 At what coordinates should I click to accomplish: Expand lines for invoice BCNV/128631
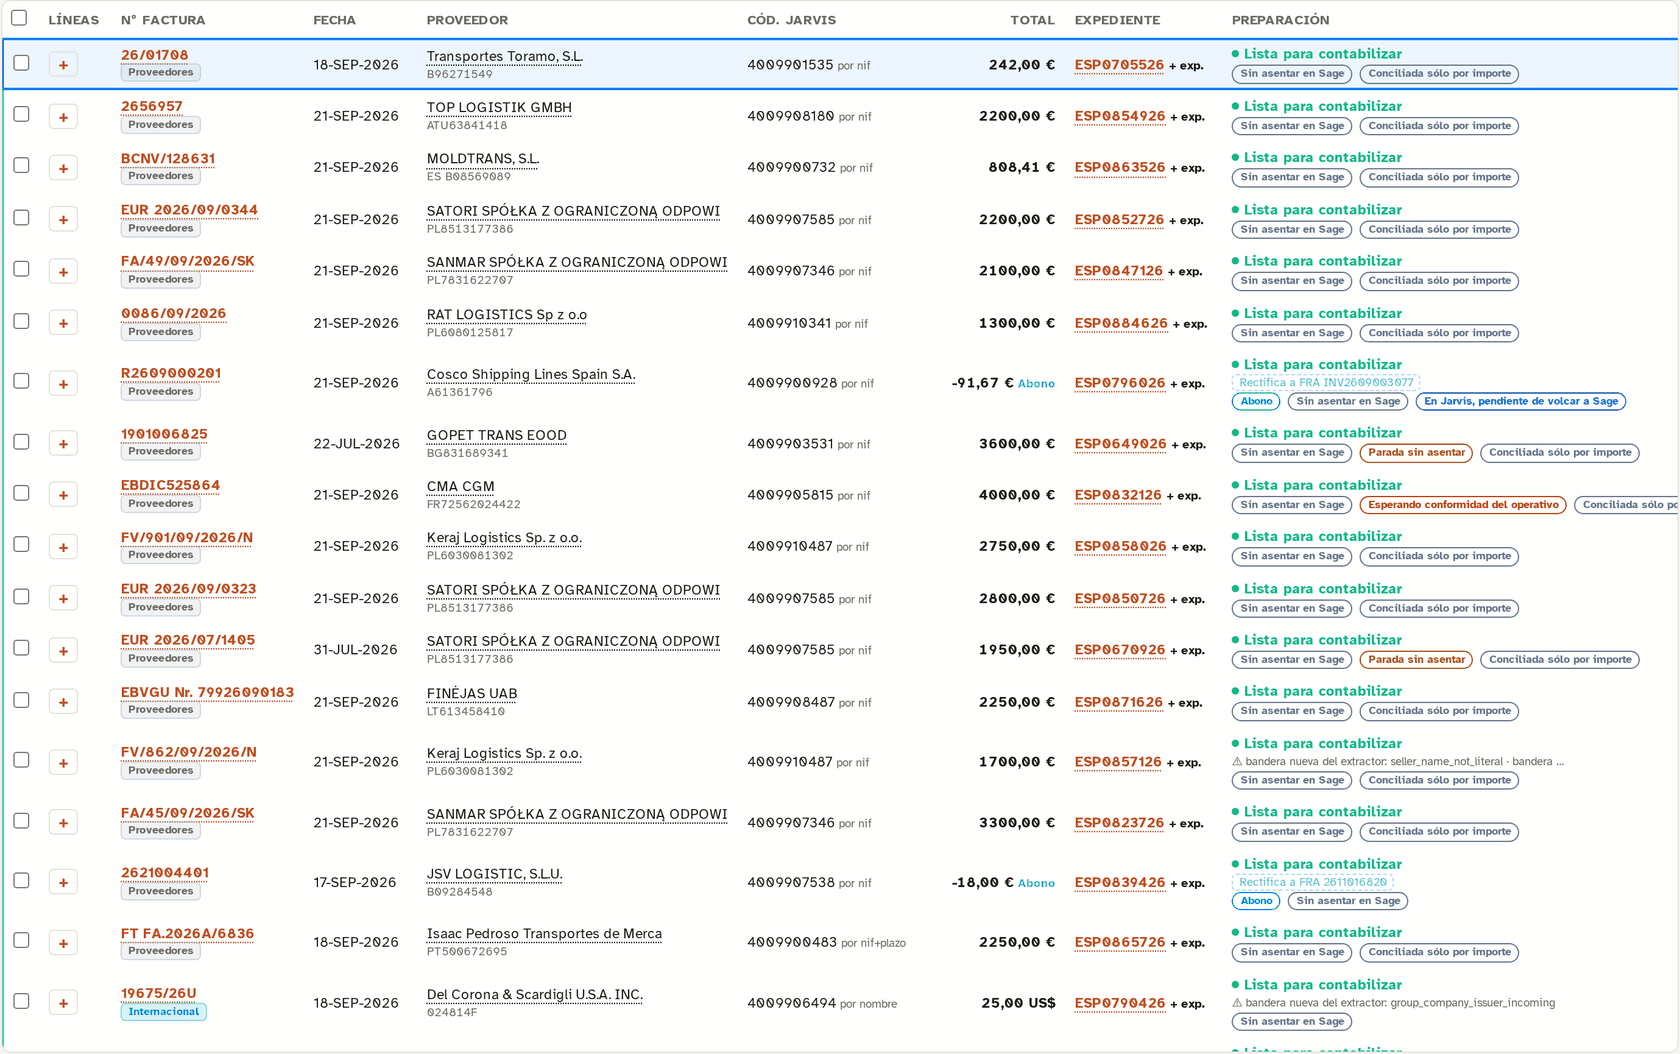[x=63, y=168]
